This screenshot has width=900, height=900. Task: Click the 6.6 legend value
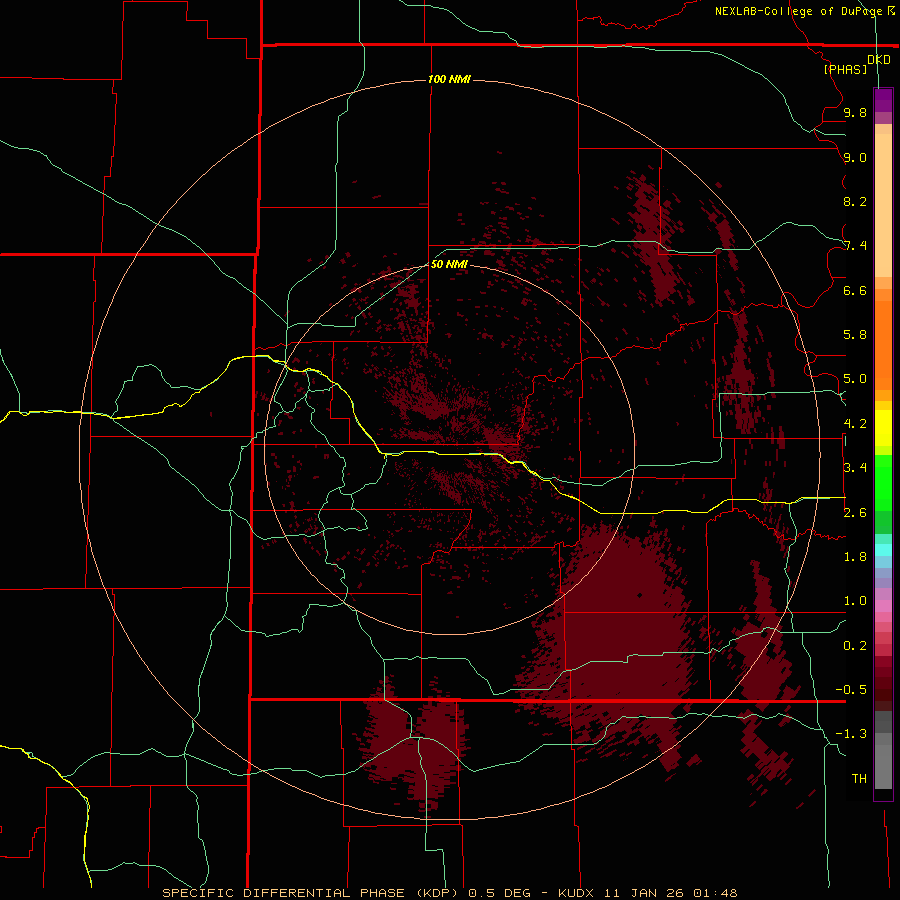(x=855, y=290)
